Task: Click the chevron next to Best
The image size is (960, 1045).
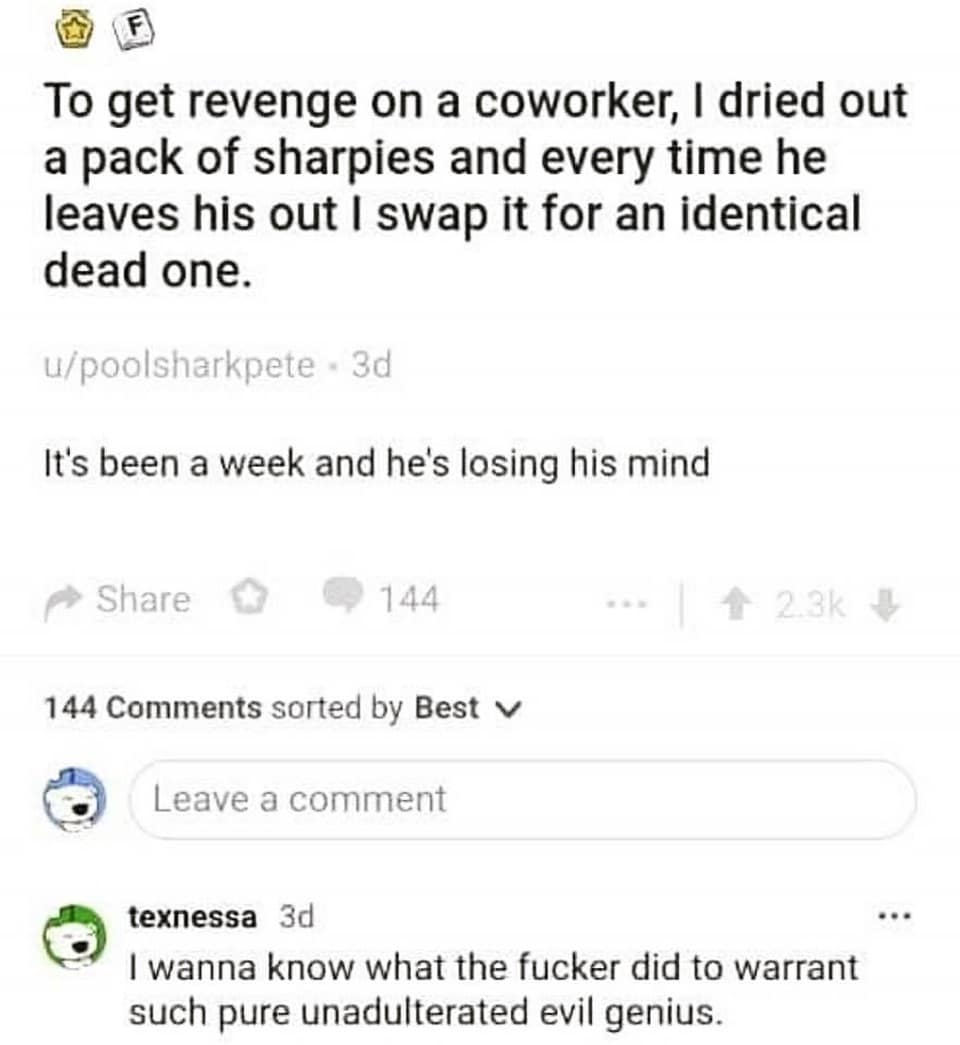Action: (509, 710)
